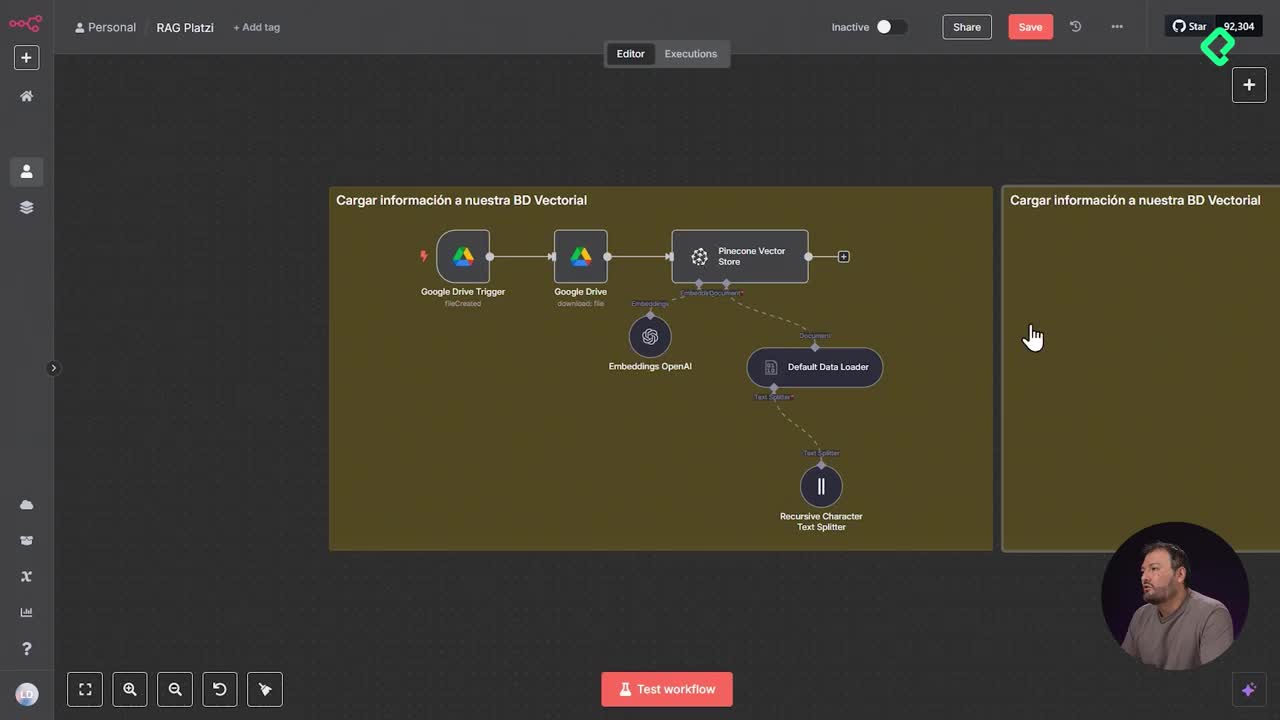
Task: Switch to the Executions tab
Action: click(x=690, y=53)
